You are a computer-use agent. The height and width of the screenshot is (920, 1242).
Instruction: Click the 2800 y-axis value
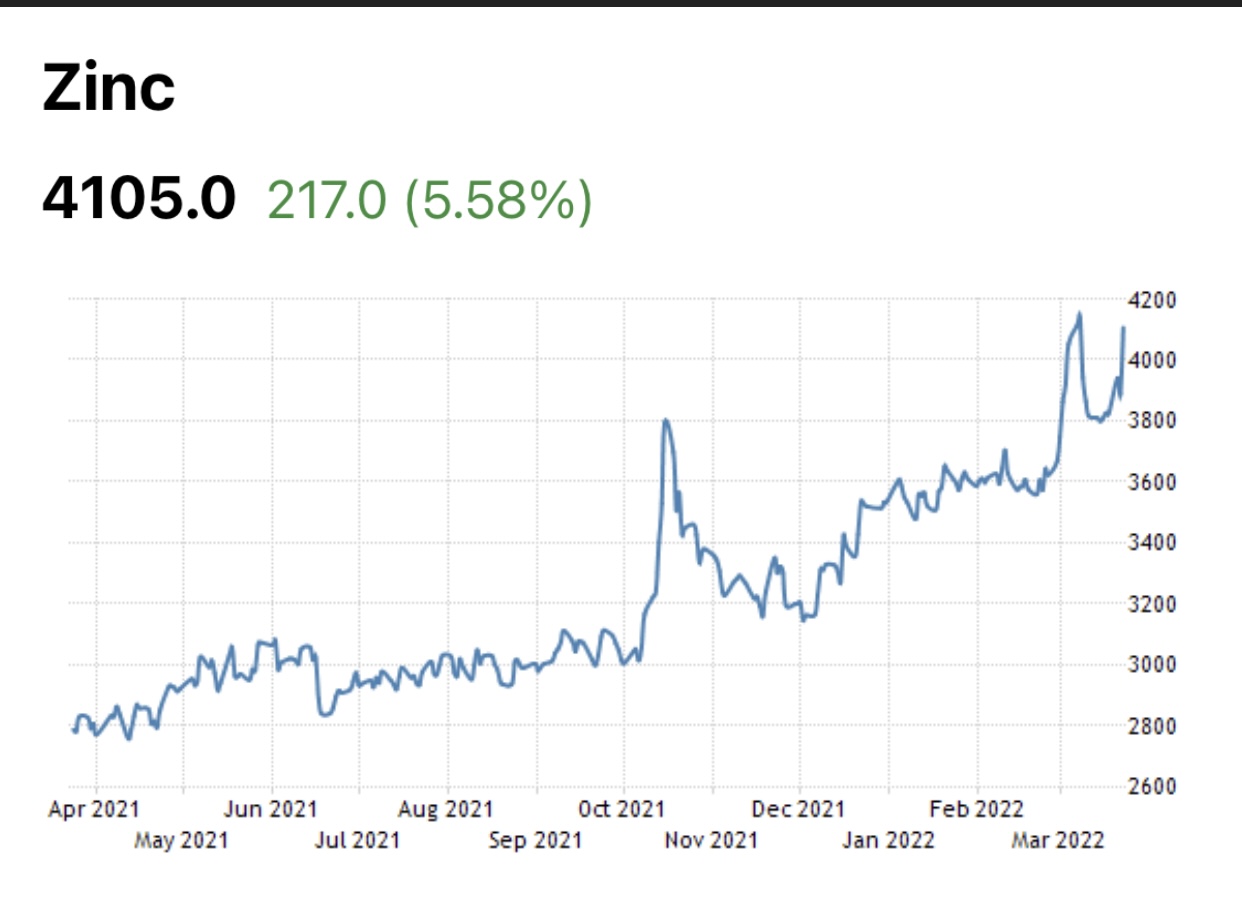tap(1152, 726)
